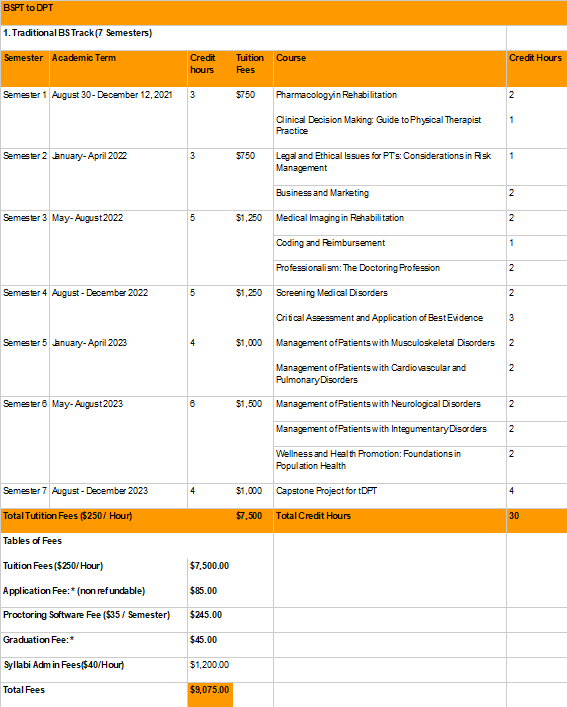This screenshot has height=707, width=567.
Task: Select 'Critical Assessment and Application of Best Evidence'
Action: tap(379, 318)
